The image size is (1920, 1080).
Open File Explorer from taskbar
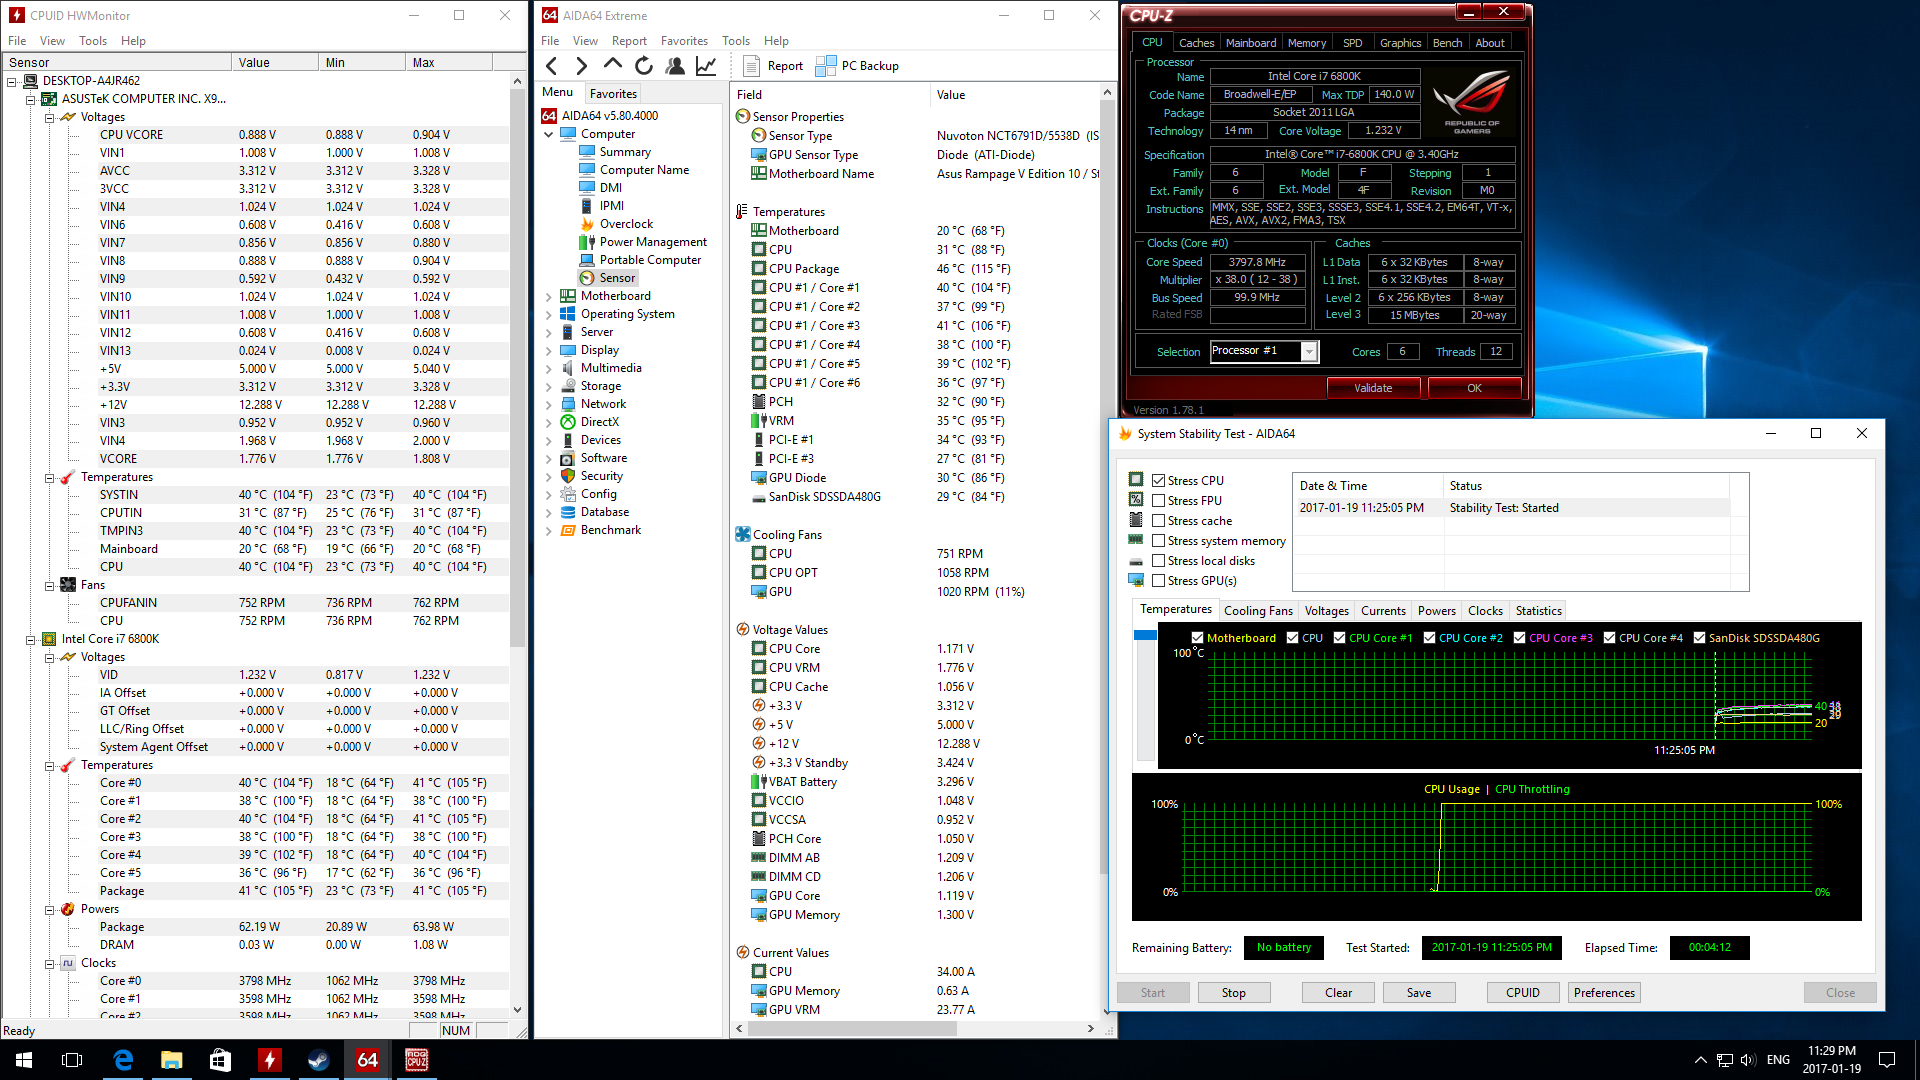(172, 1060)
